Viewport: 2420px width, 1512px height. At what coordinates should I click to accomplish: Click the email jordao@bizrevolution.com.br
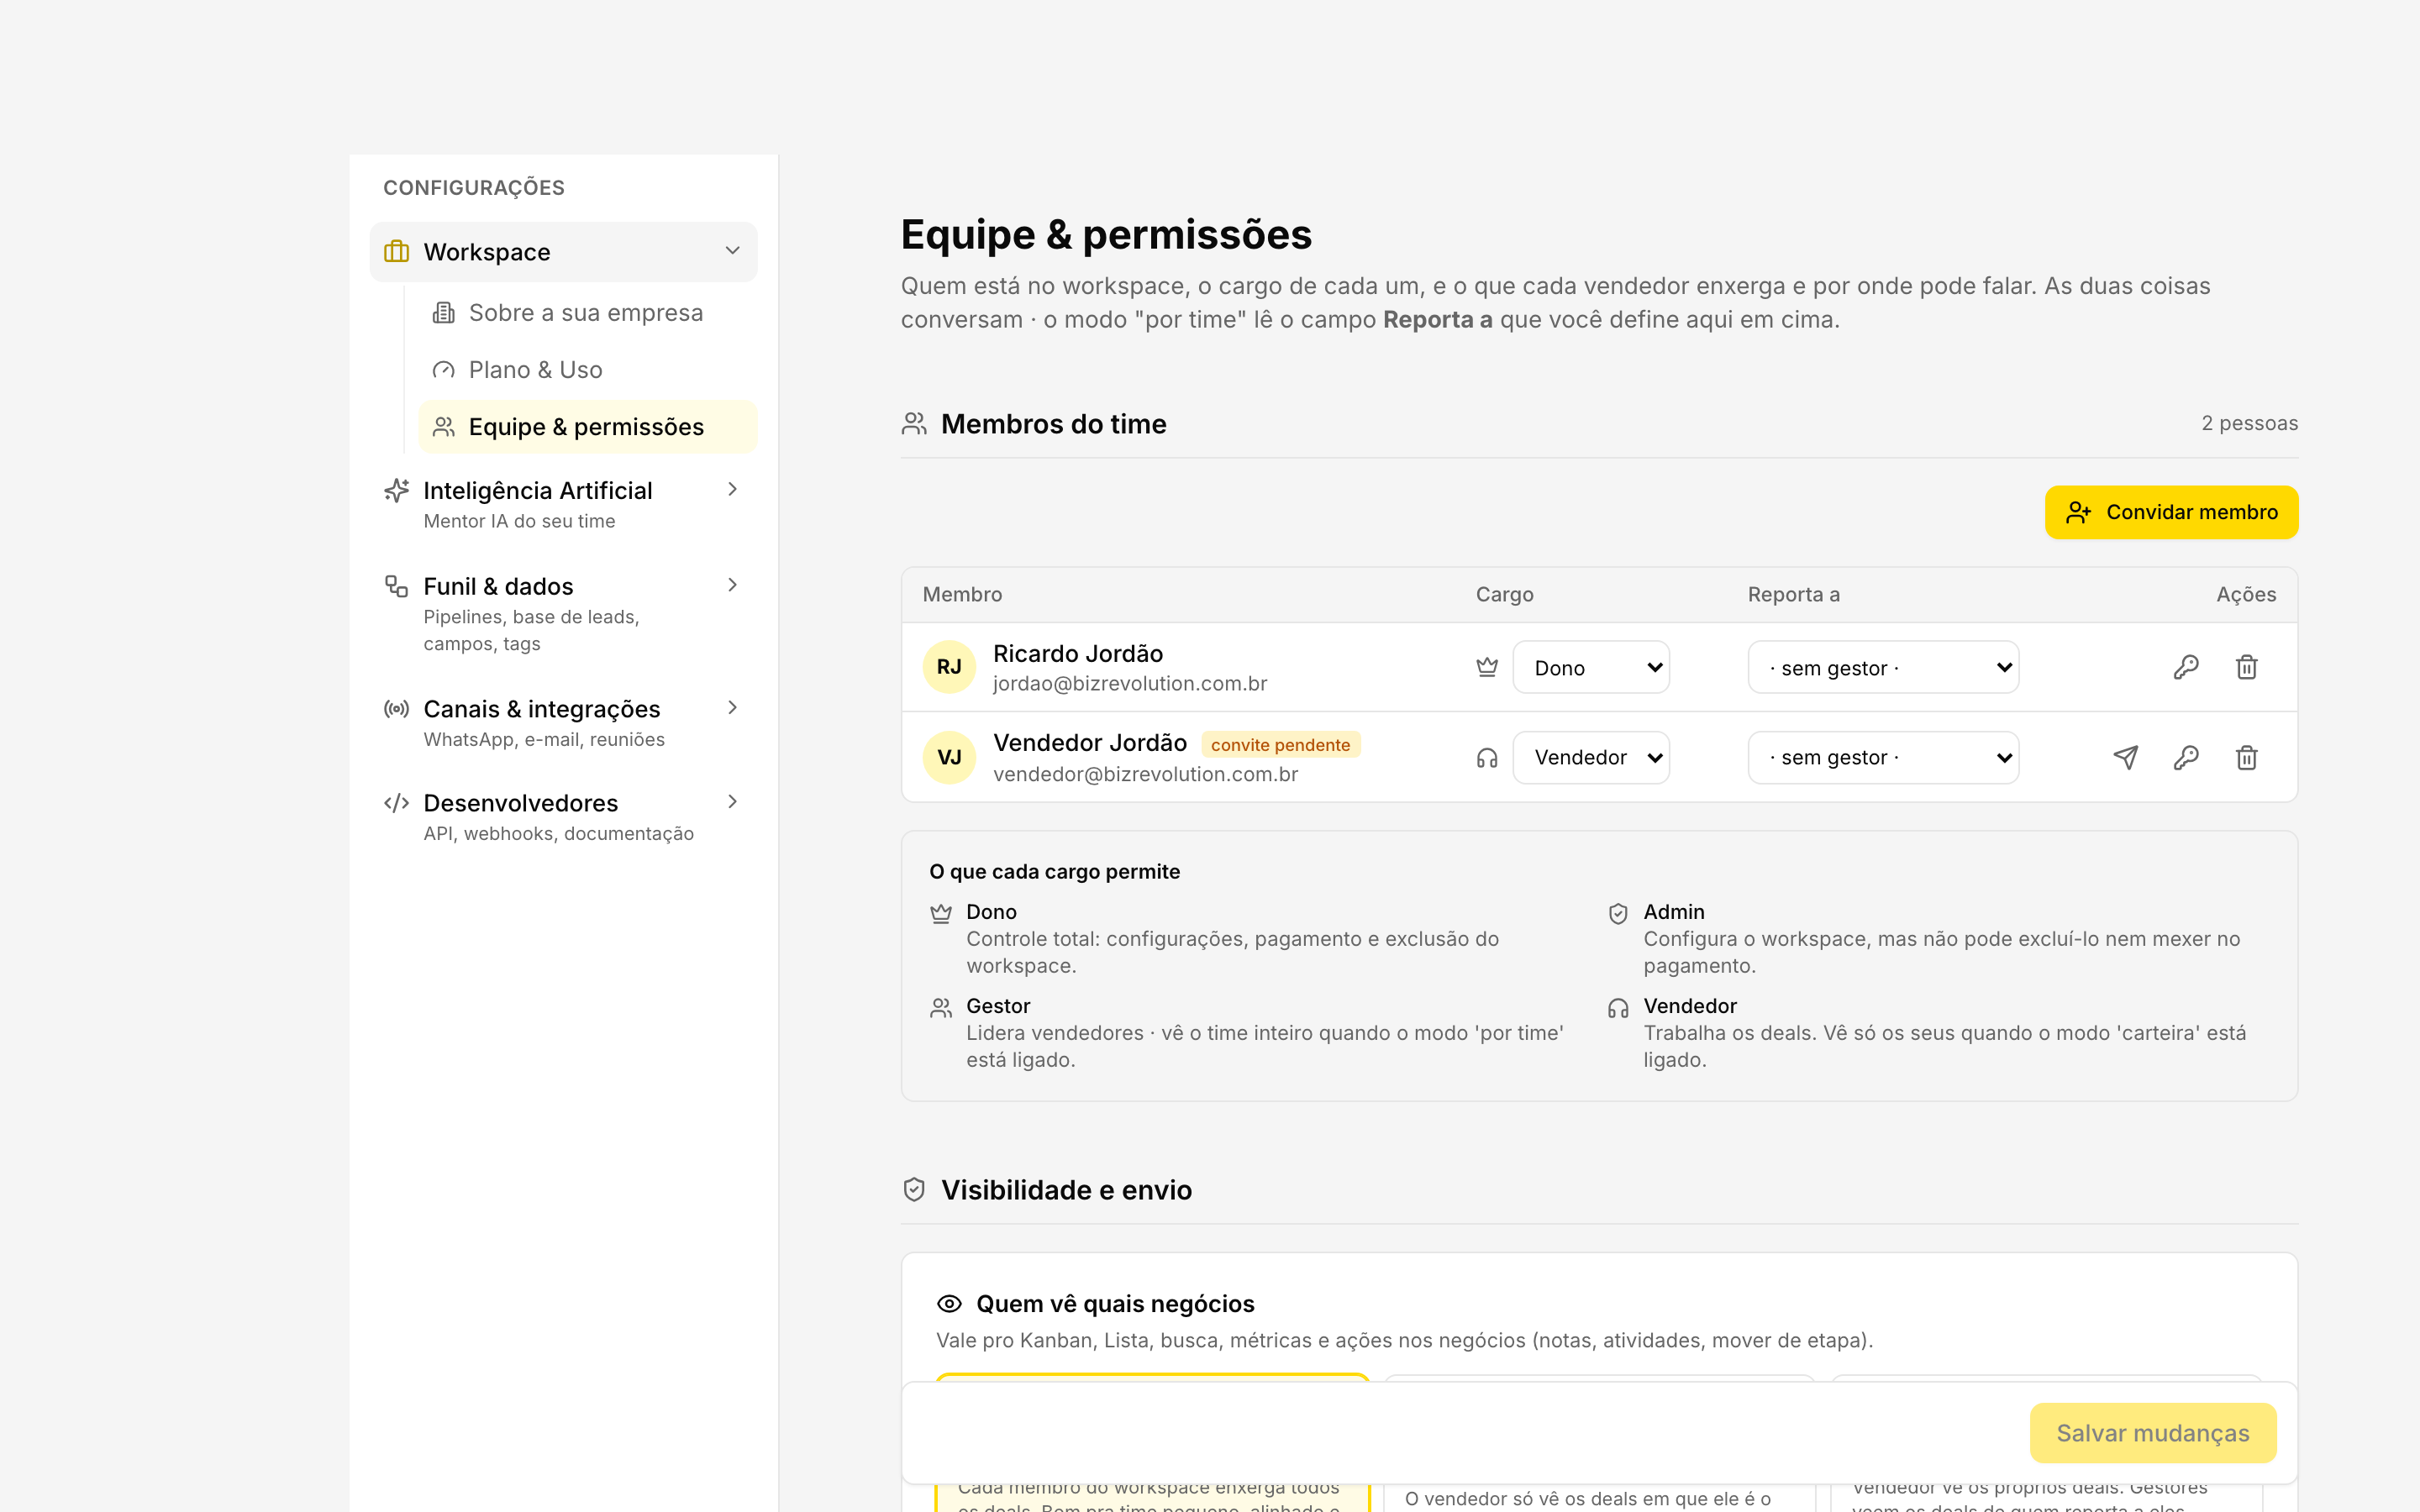[1130, 684]
